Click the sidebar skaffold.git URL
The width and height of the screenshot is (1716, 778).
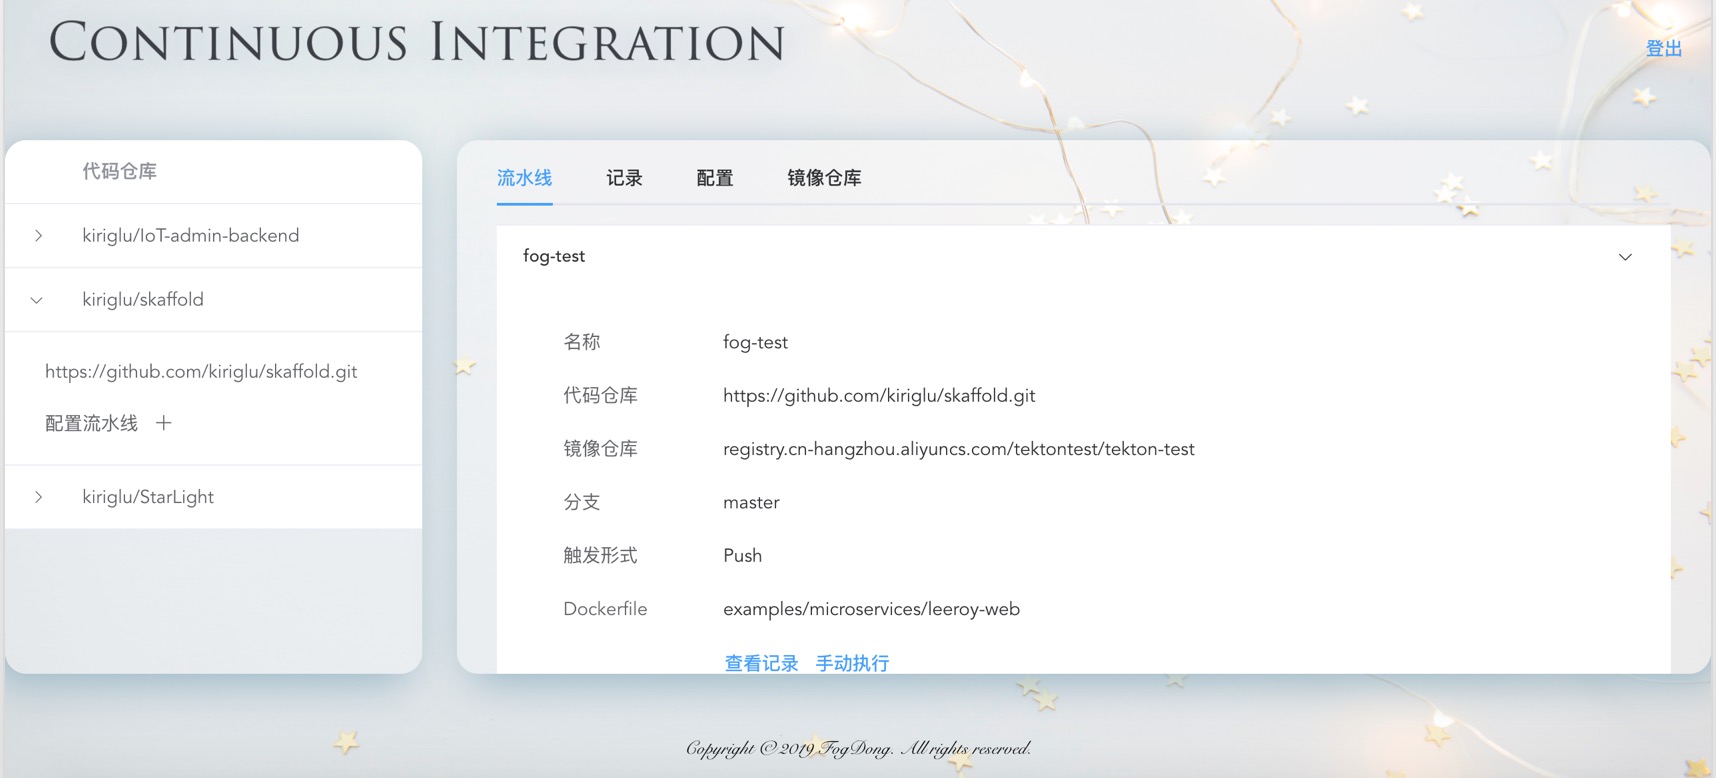coord(201,372)
